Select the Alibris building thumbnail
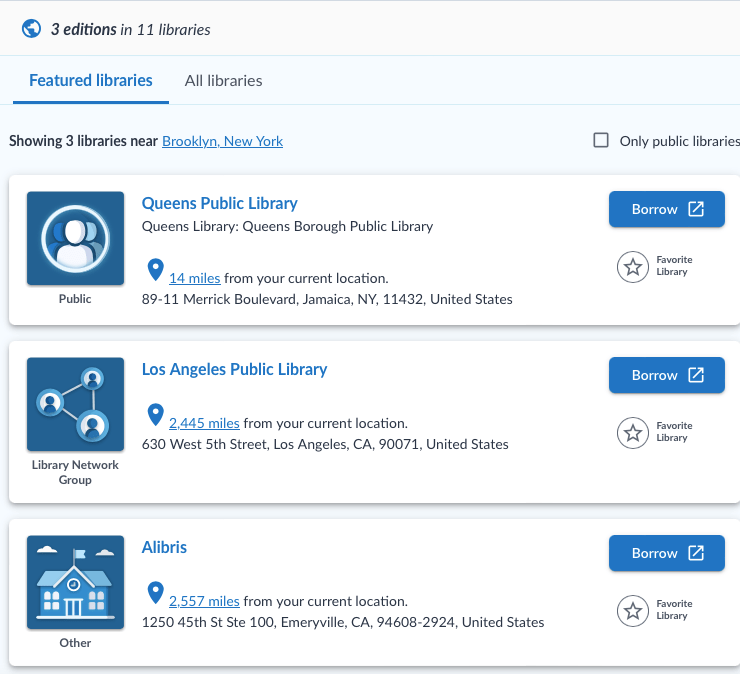 tap(76, 582)
